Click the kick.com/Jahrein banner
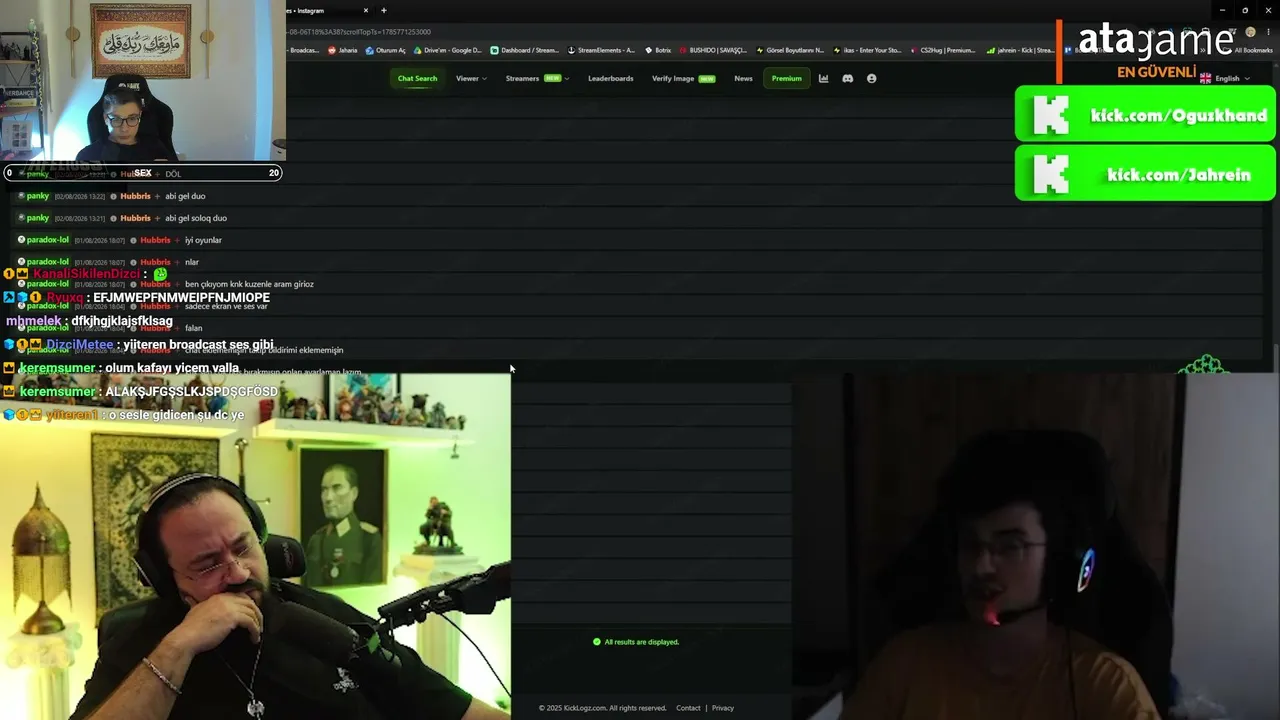 [1145, 174]
